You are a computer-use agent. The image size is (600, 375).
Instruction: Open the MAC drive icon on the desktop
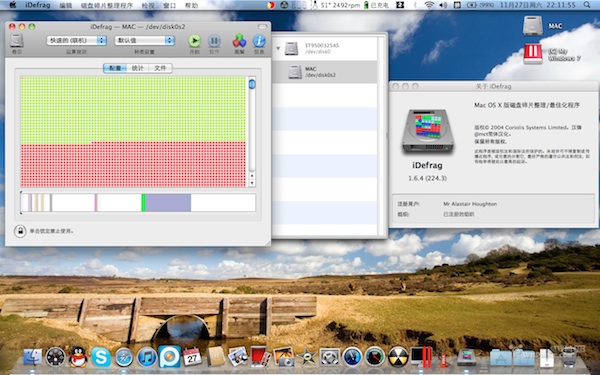533,26
